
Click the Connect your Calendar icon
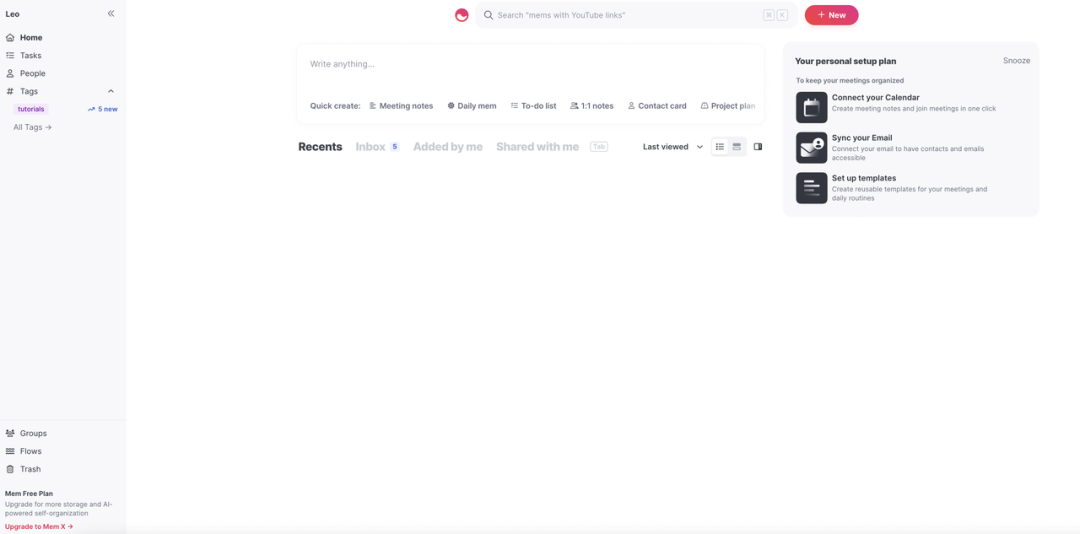[811, 107]
